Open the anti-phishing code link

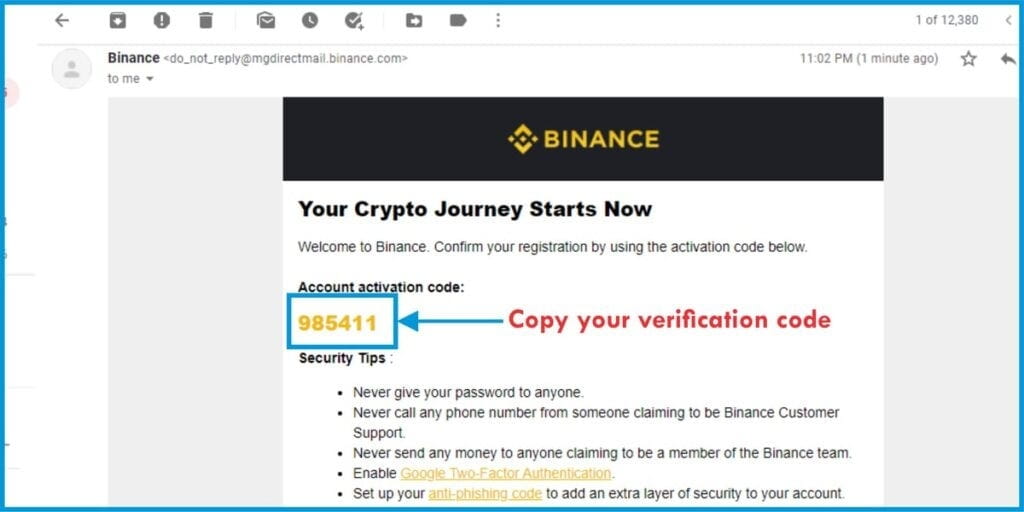(485, 494)
